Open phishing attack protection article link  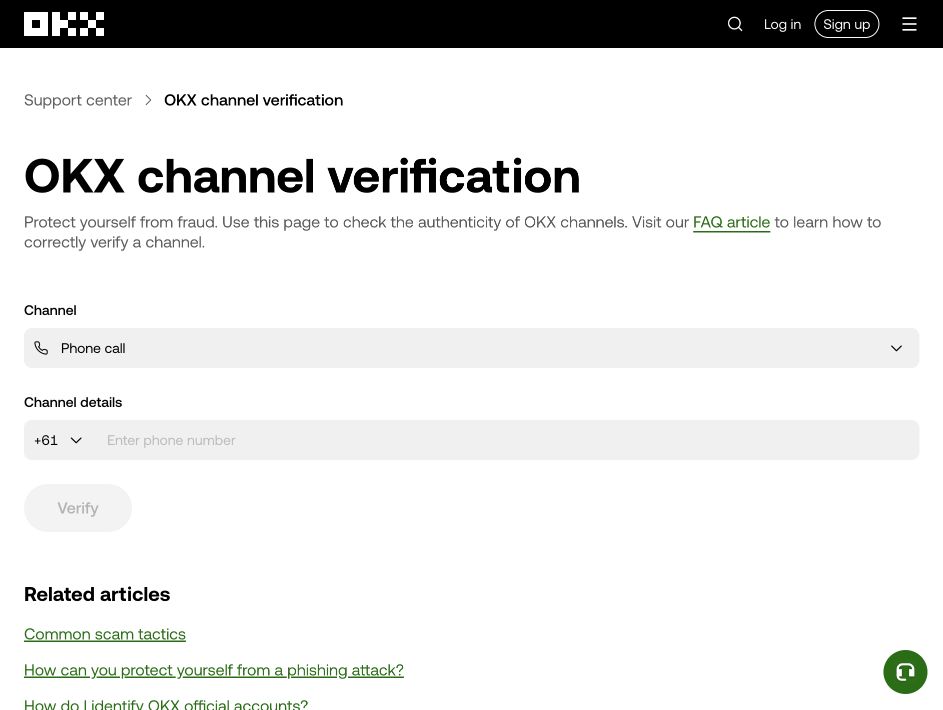(x=213, y=670)
